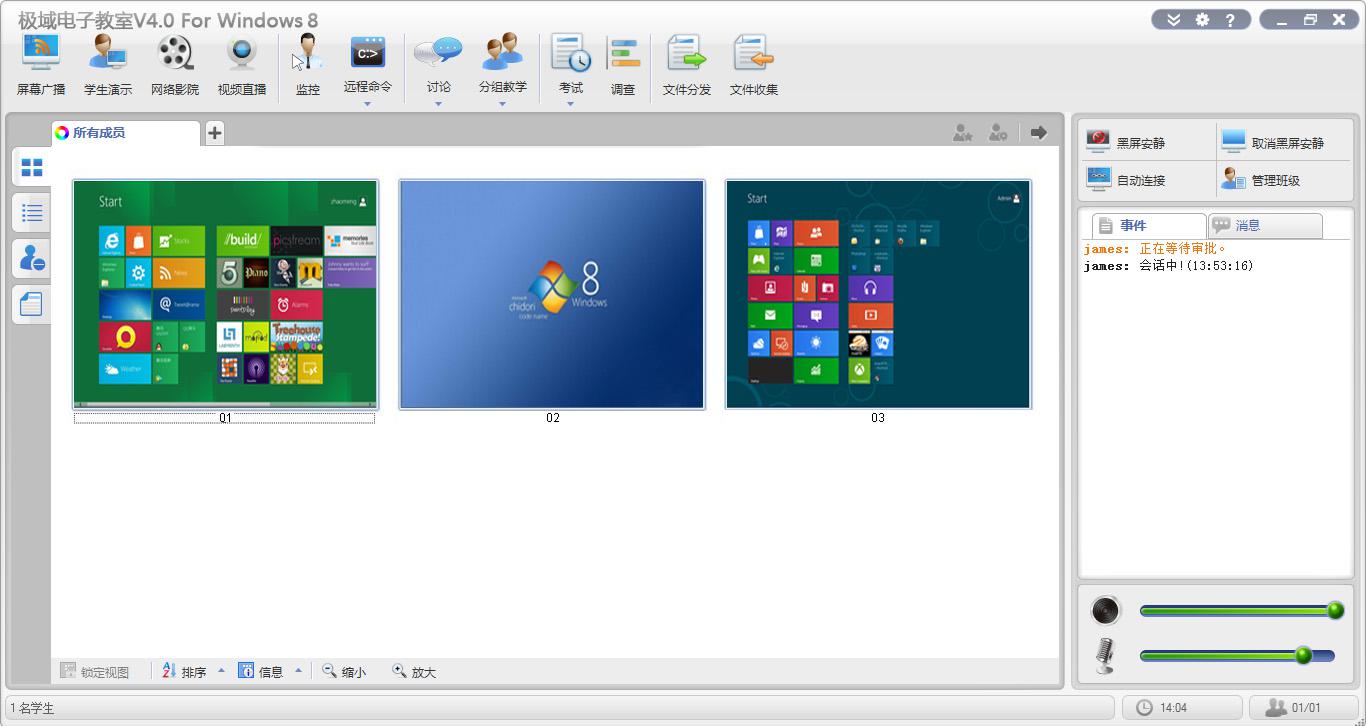Open help question mark icon
Screen dimensions: 1366x726
click(x=1231, y=20)
